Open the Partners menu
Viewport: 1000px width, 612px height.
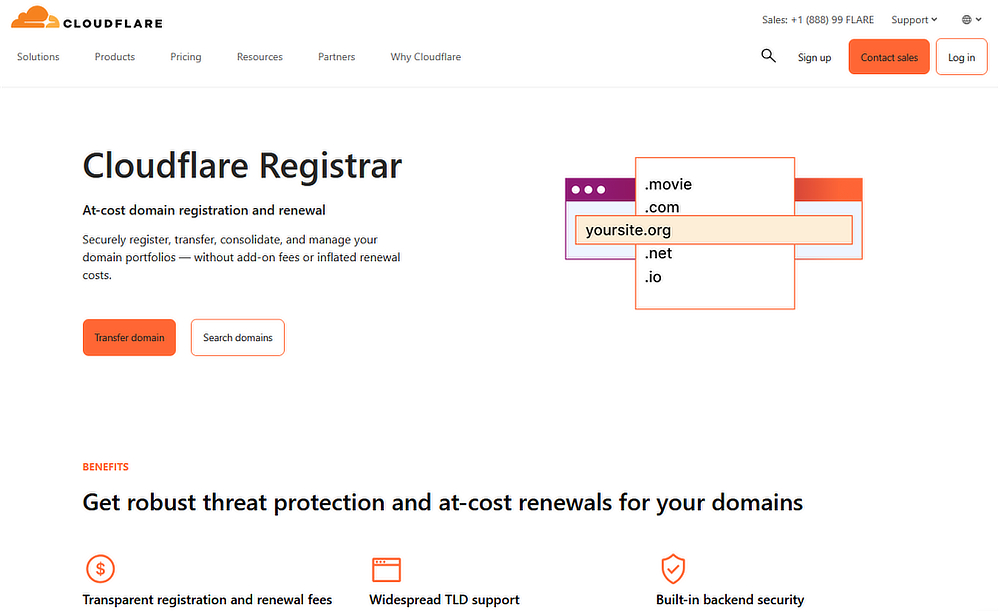coord(337,57)
